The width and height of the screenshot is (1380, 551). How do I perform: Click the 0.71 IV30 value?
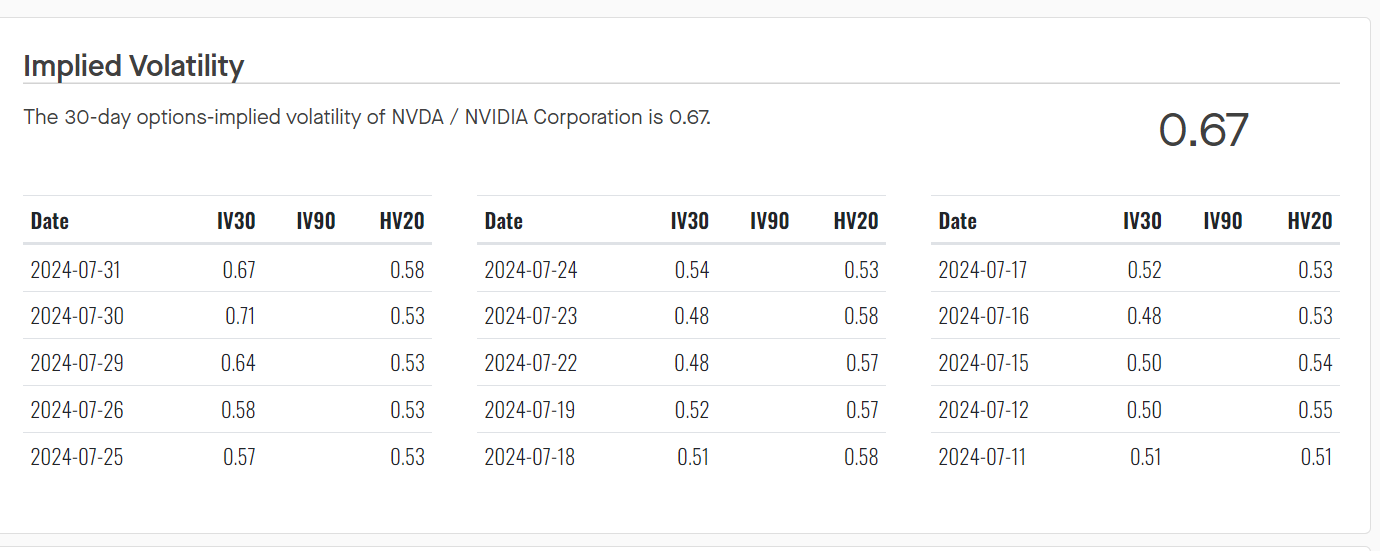(x=239, y=317)
